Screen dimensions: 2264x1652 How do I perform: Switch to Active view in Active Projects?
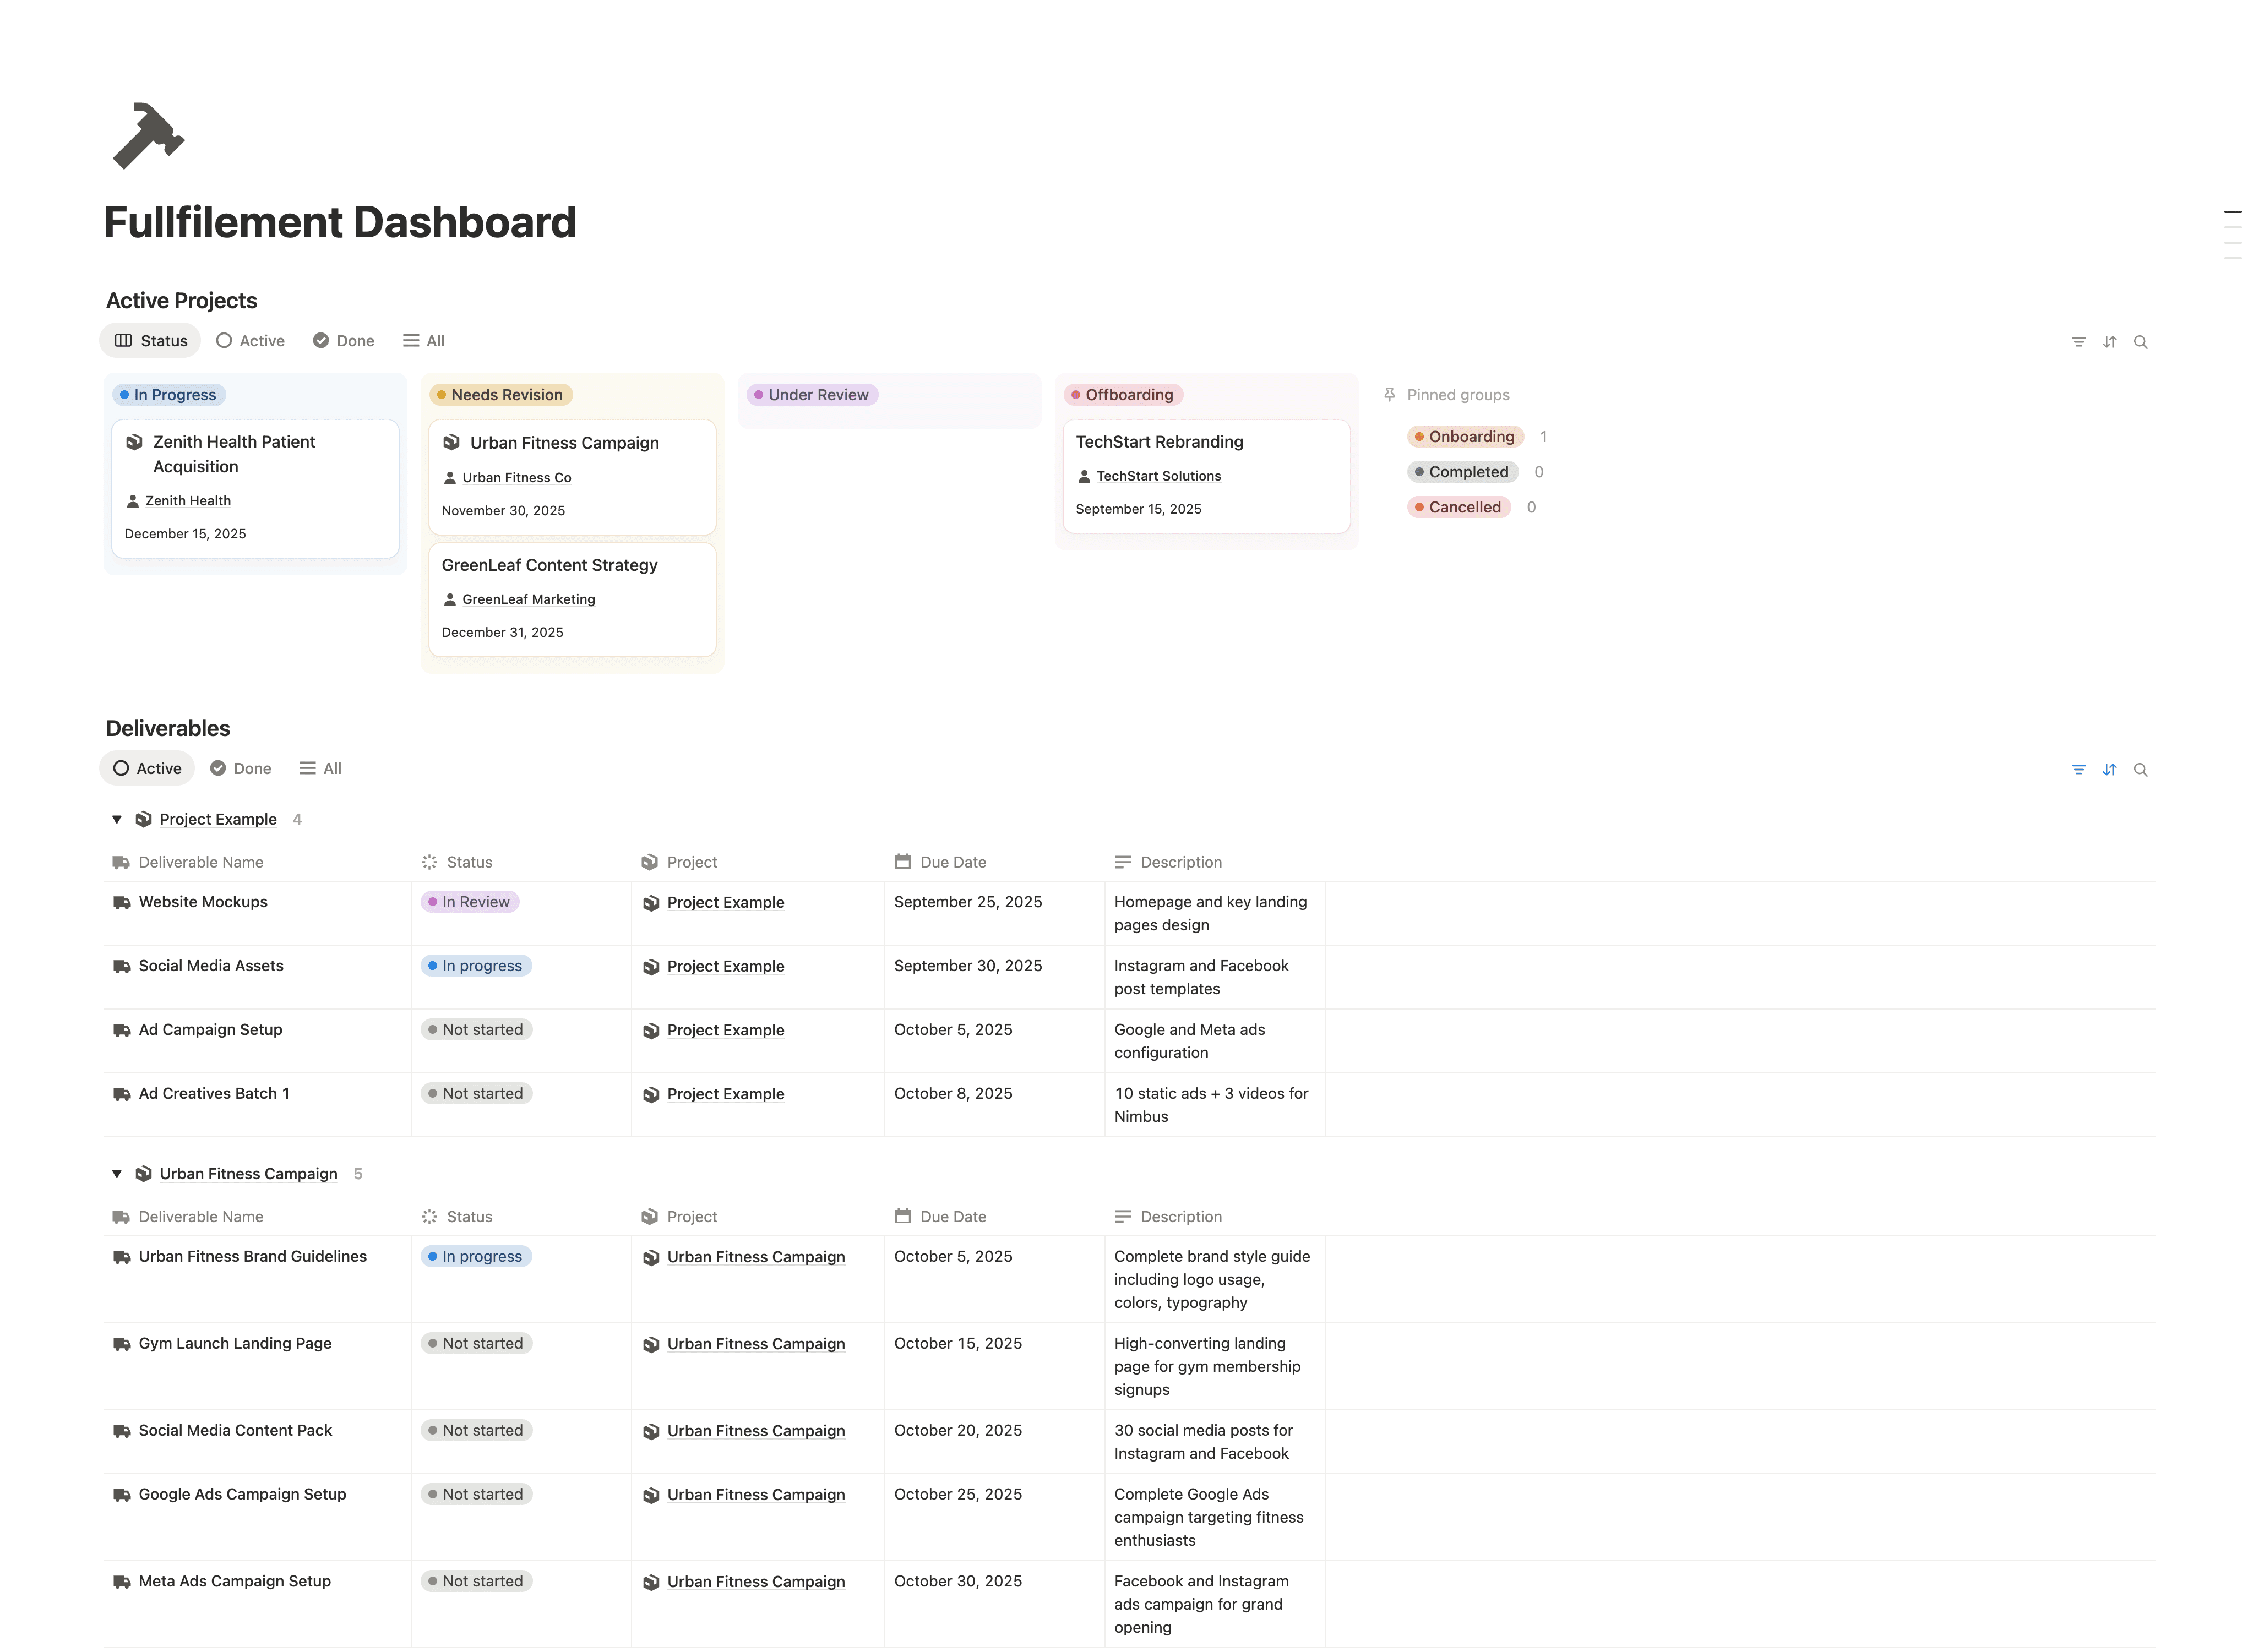(x=250, y=341)
